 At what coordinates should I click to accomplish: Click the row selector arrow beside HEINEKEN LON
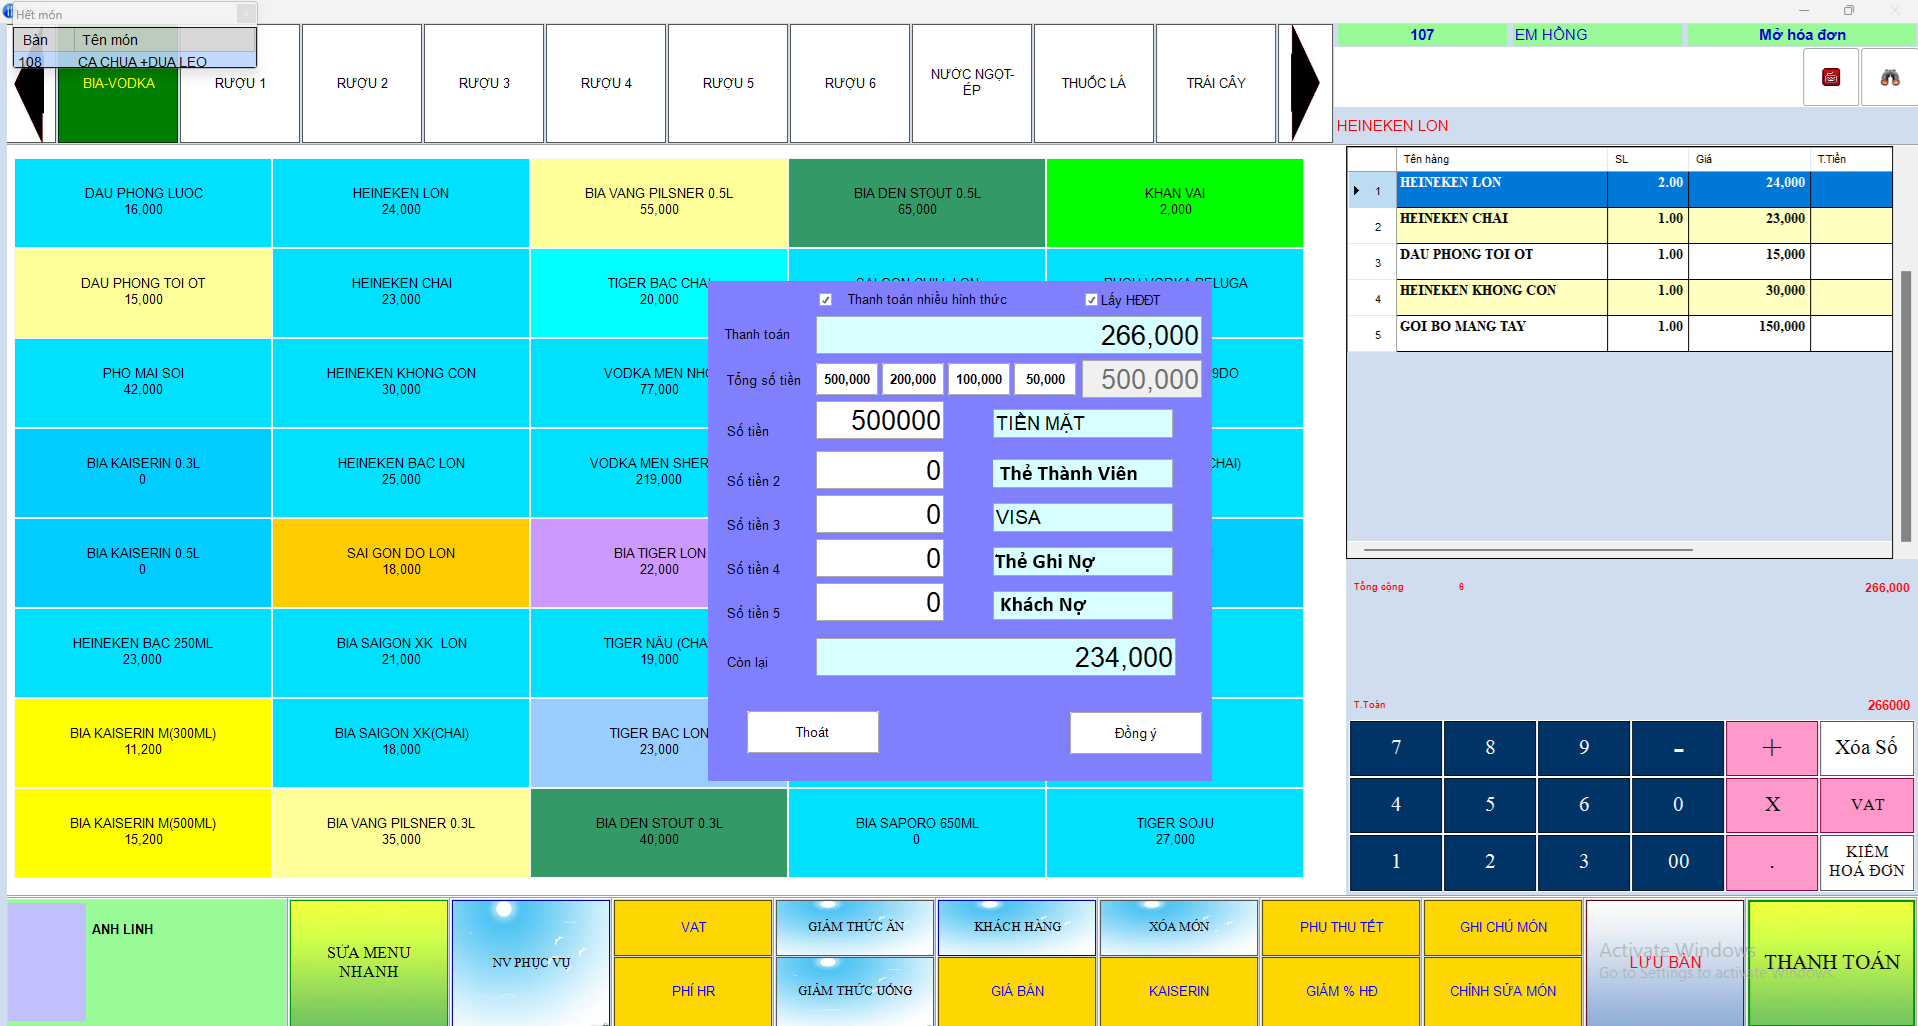pos(1357,190)
